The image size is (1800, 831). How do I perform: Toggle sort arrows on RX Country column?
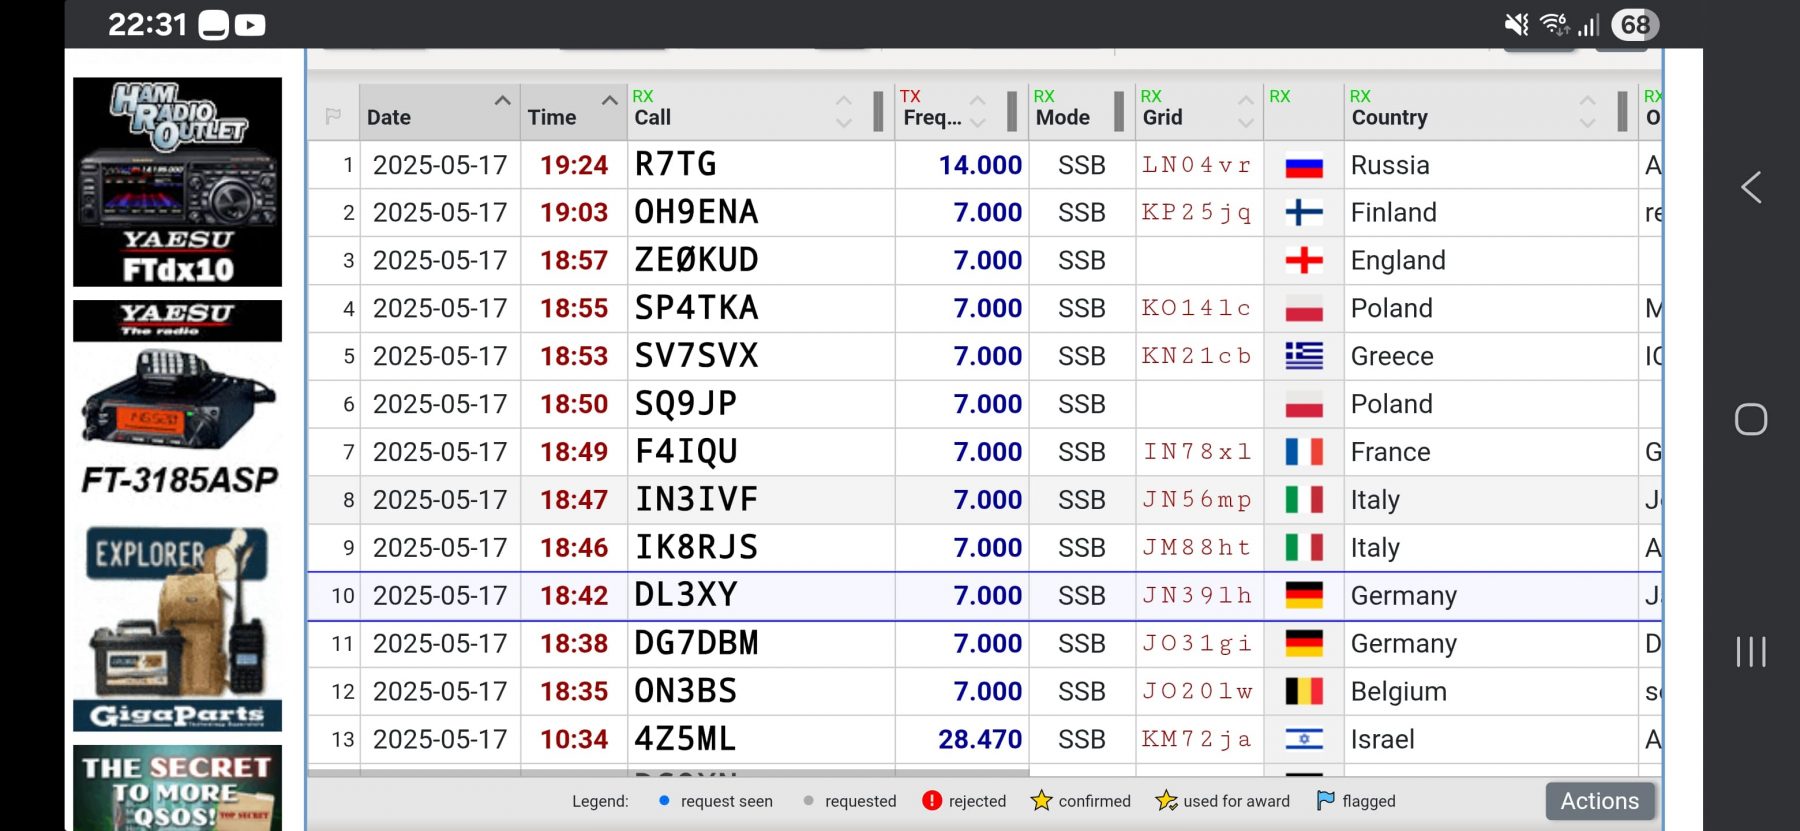tap(1587, 111)
